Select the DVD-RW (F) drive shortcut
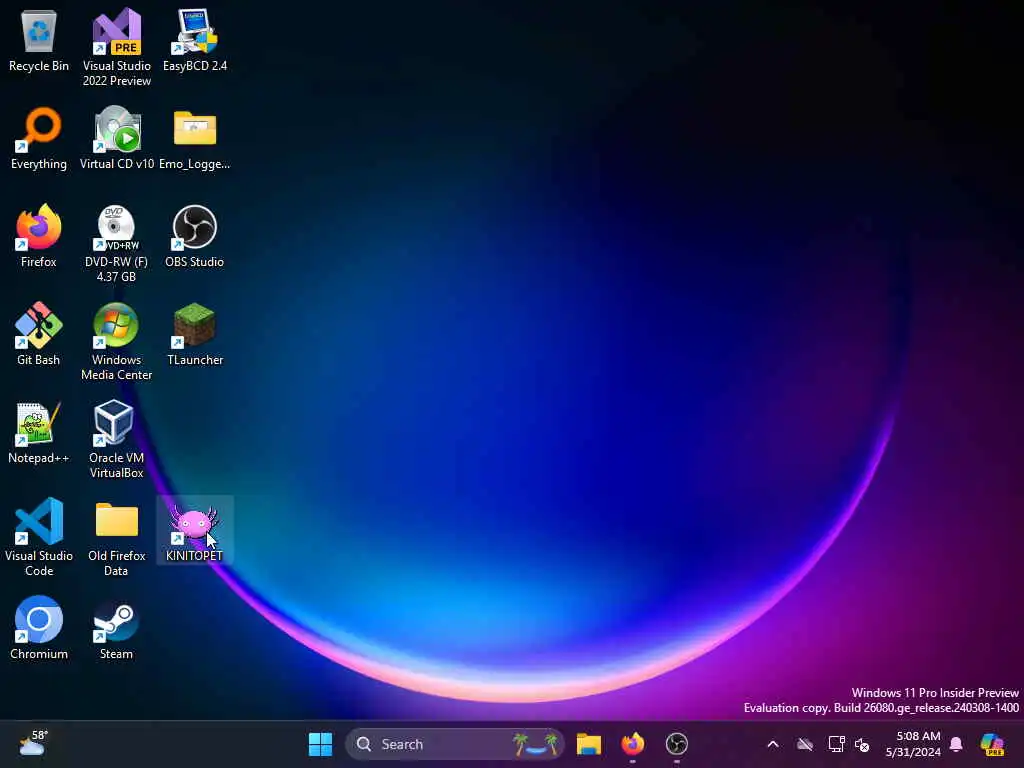The width and height of the screenshot is (1024, 768). tap(116, 243)
